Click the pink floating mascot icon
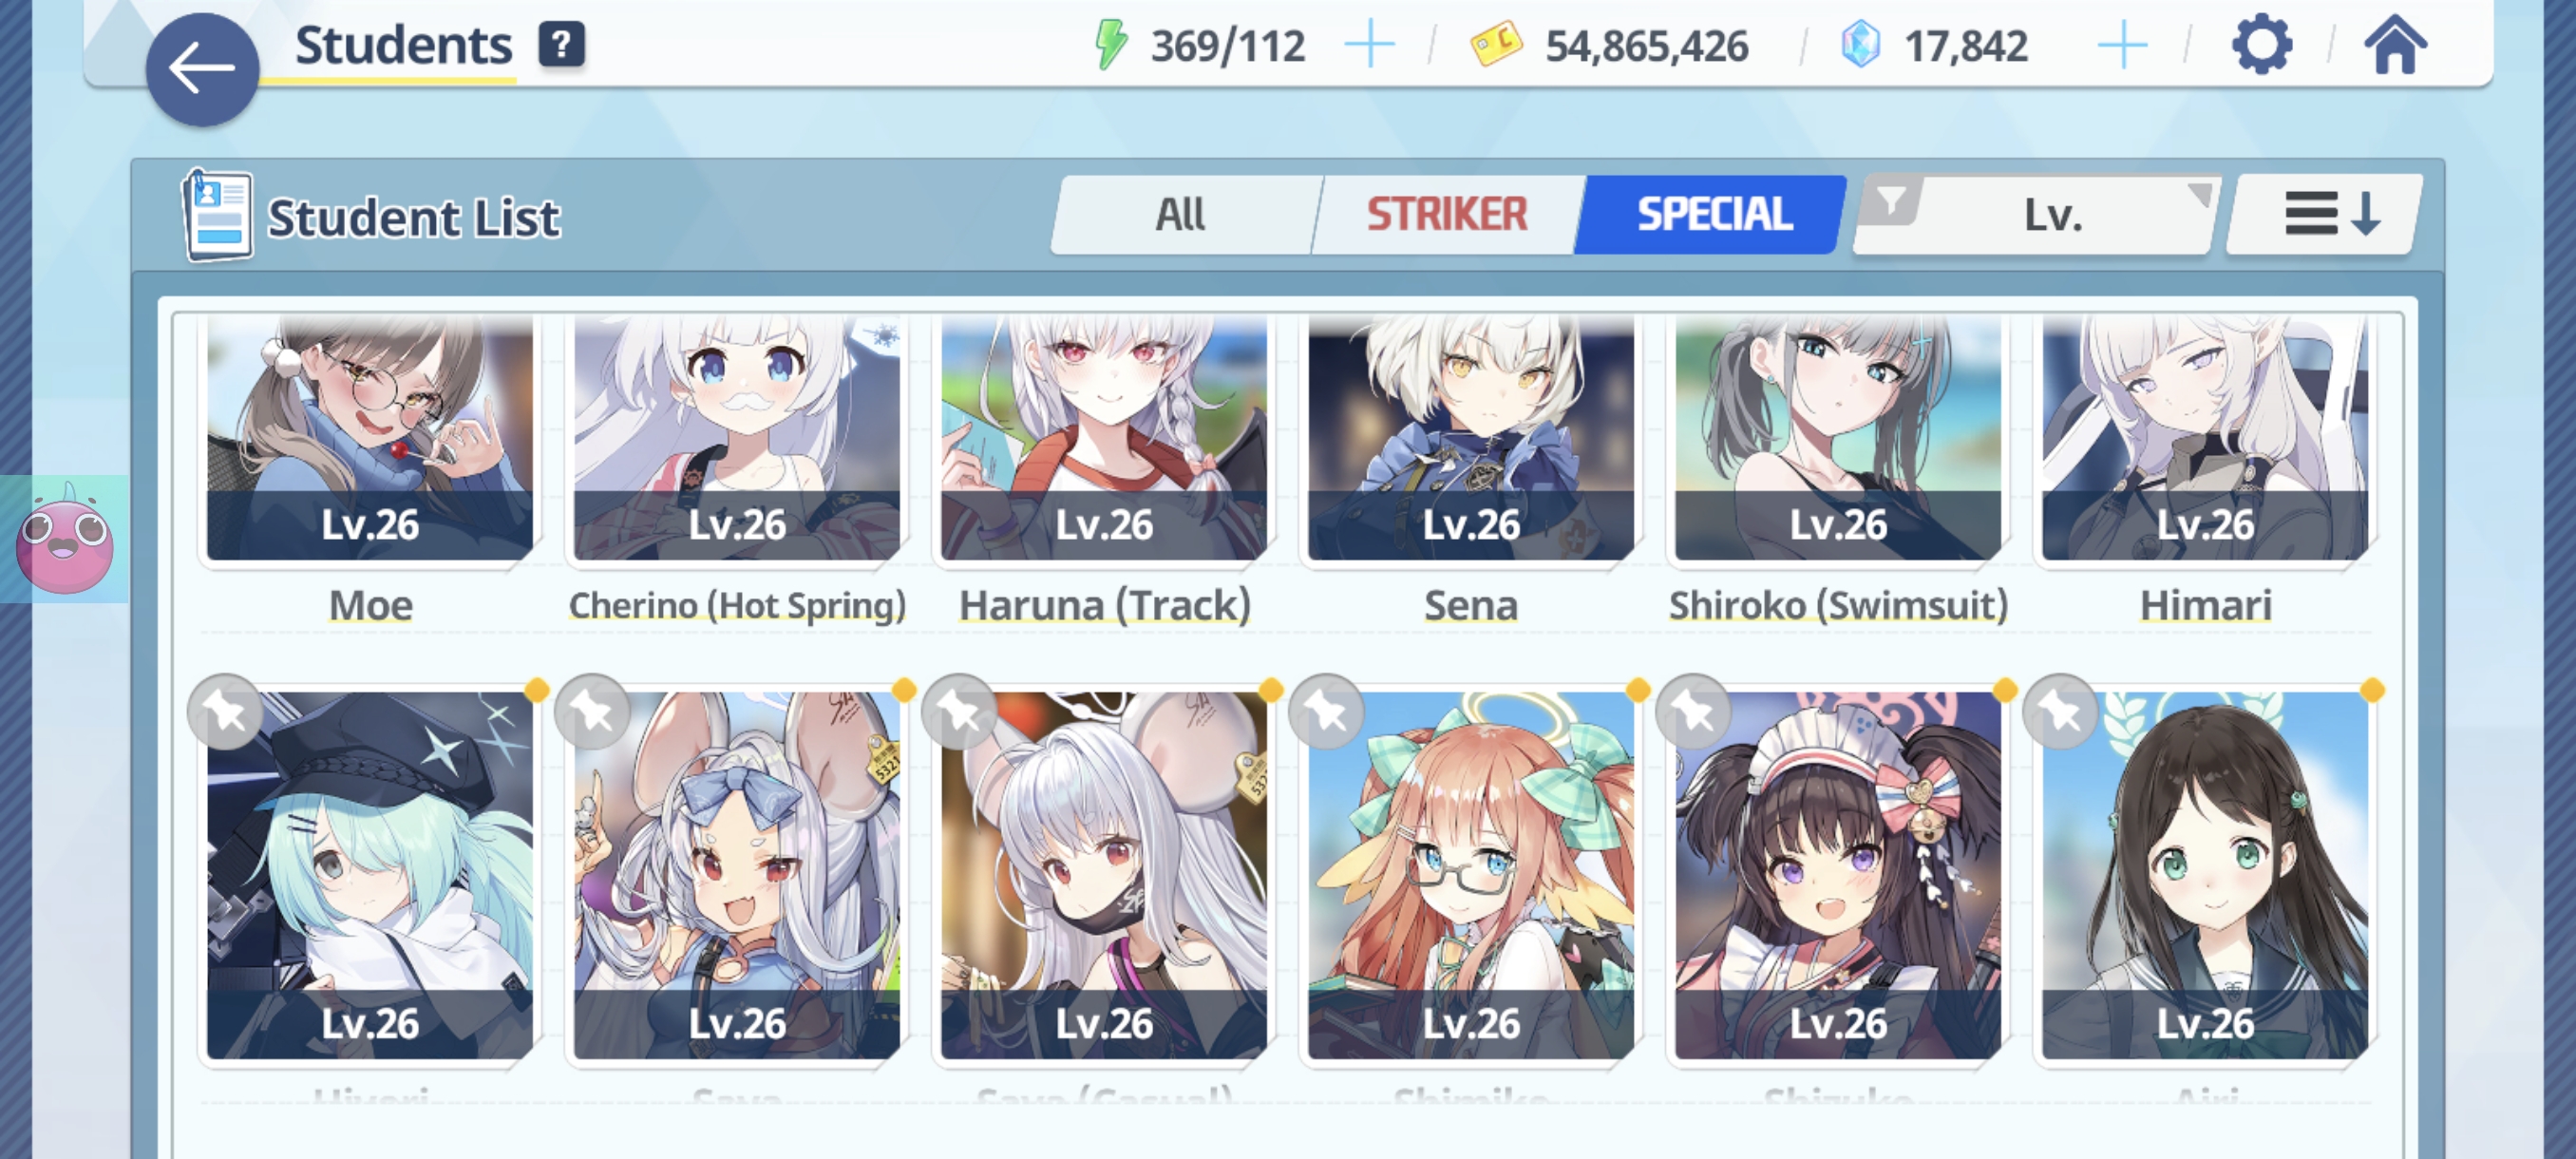The image size is (2576, 1159). pyautogui.click(x=65, y=540)
